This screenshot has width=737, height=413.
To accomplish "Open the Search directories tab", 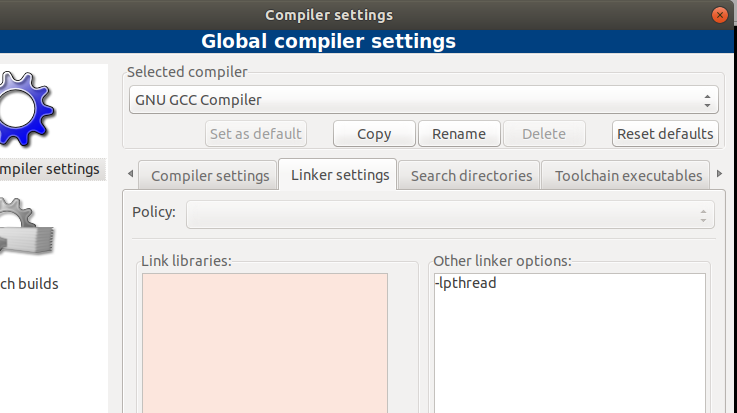I will pos(469,175).
